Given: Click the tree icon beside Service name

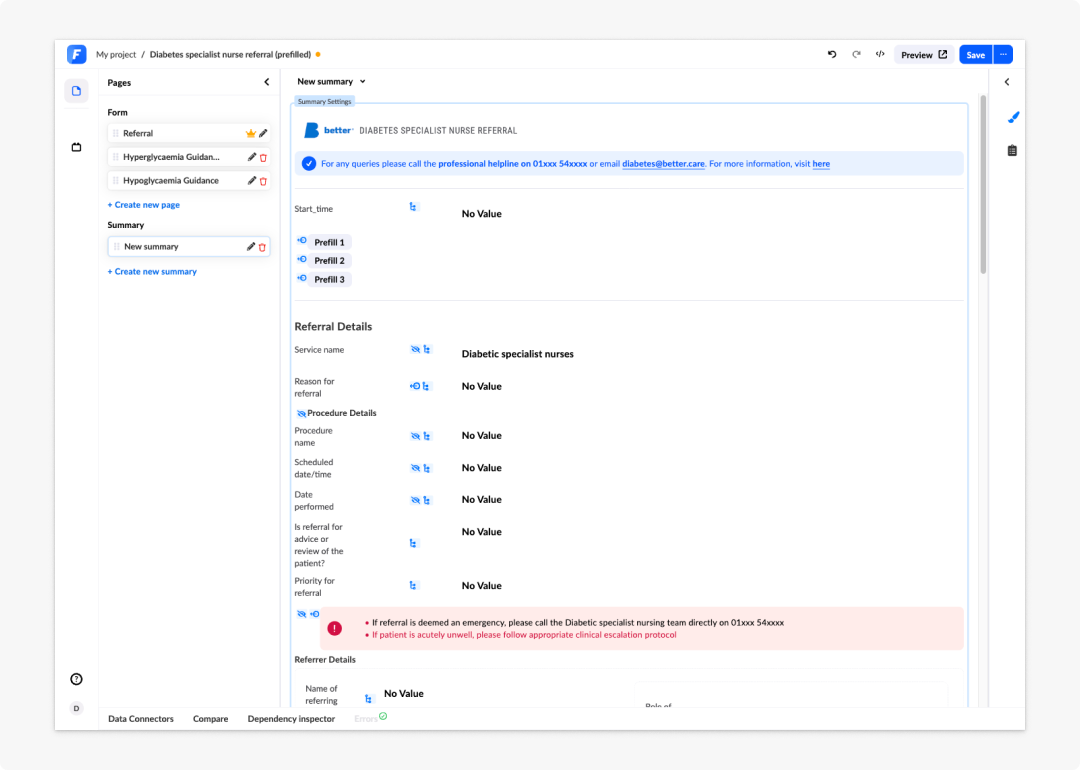Looking at the screenshot, I should click(x=427, y=350).
